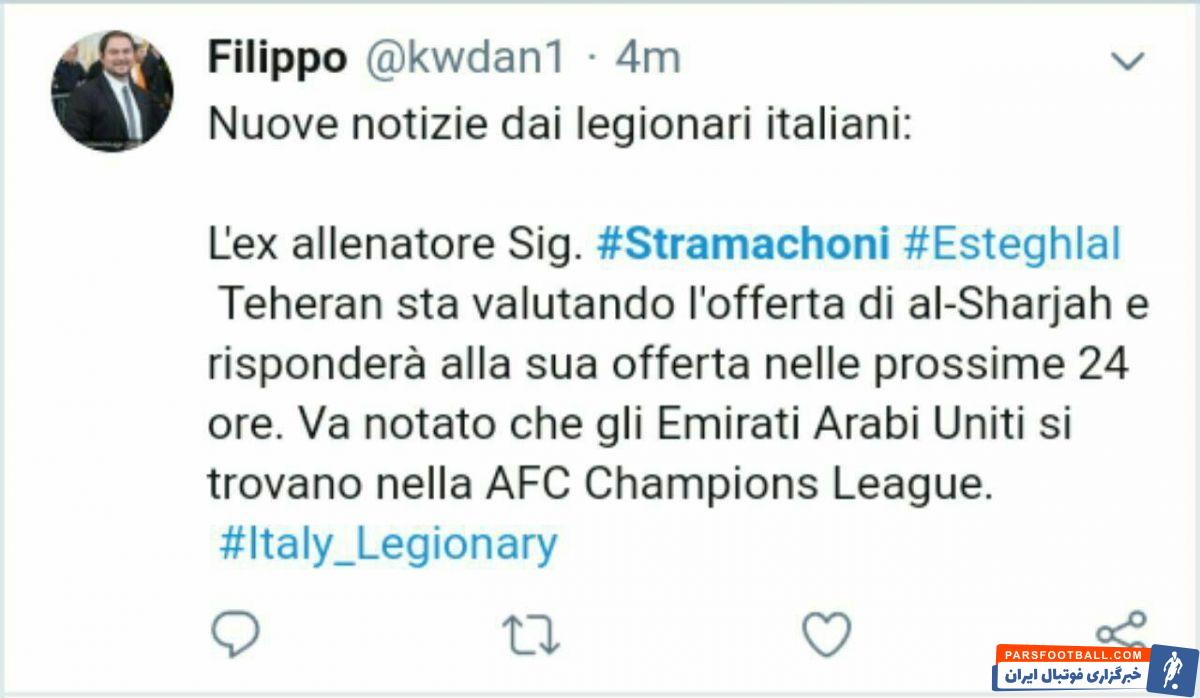1200x698 pixels.
Task: Expand the tweet options chevron
Action: (1128, 62)
